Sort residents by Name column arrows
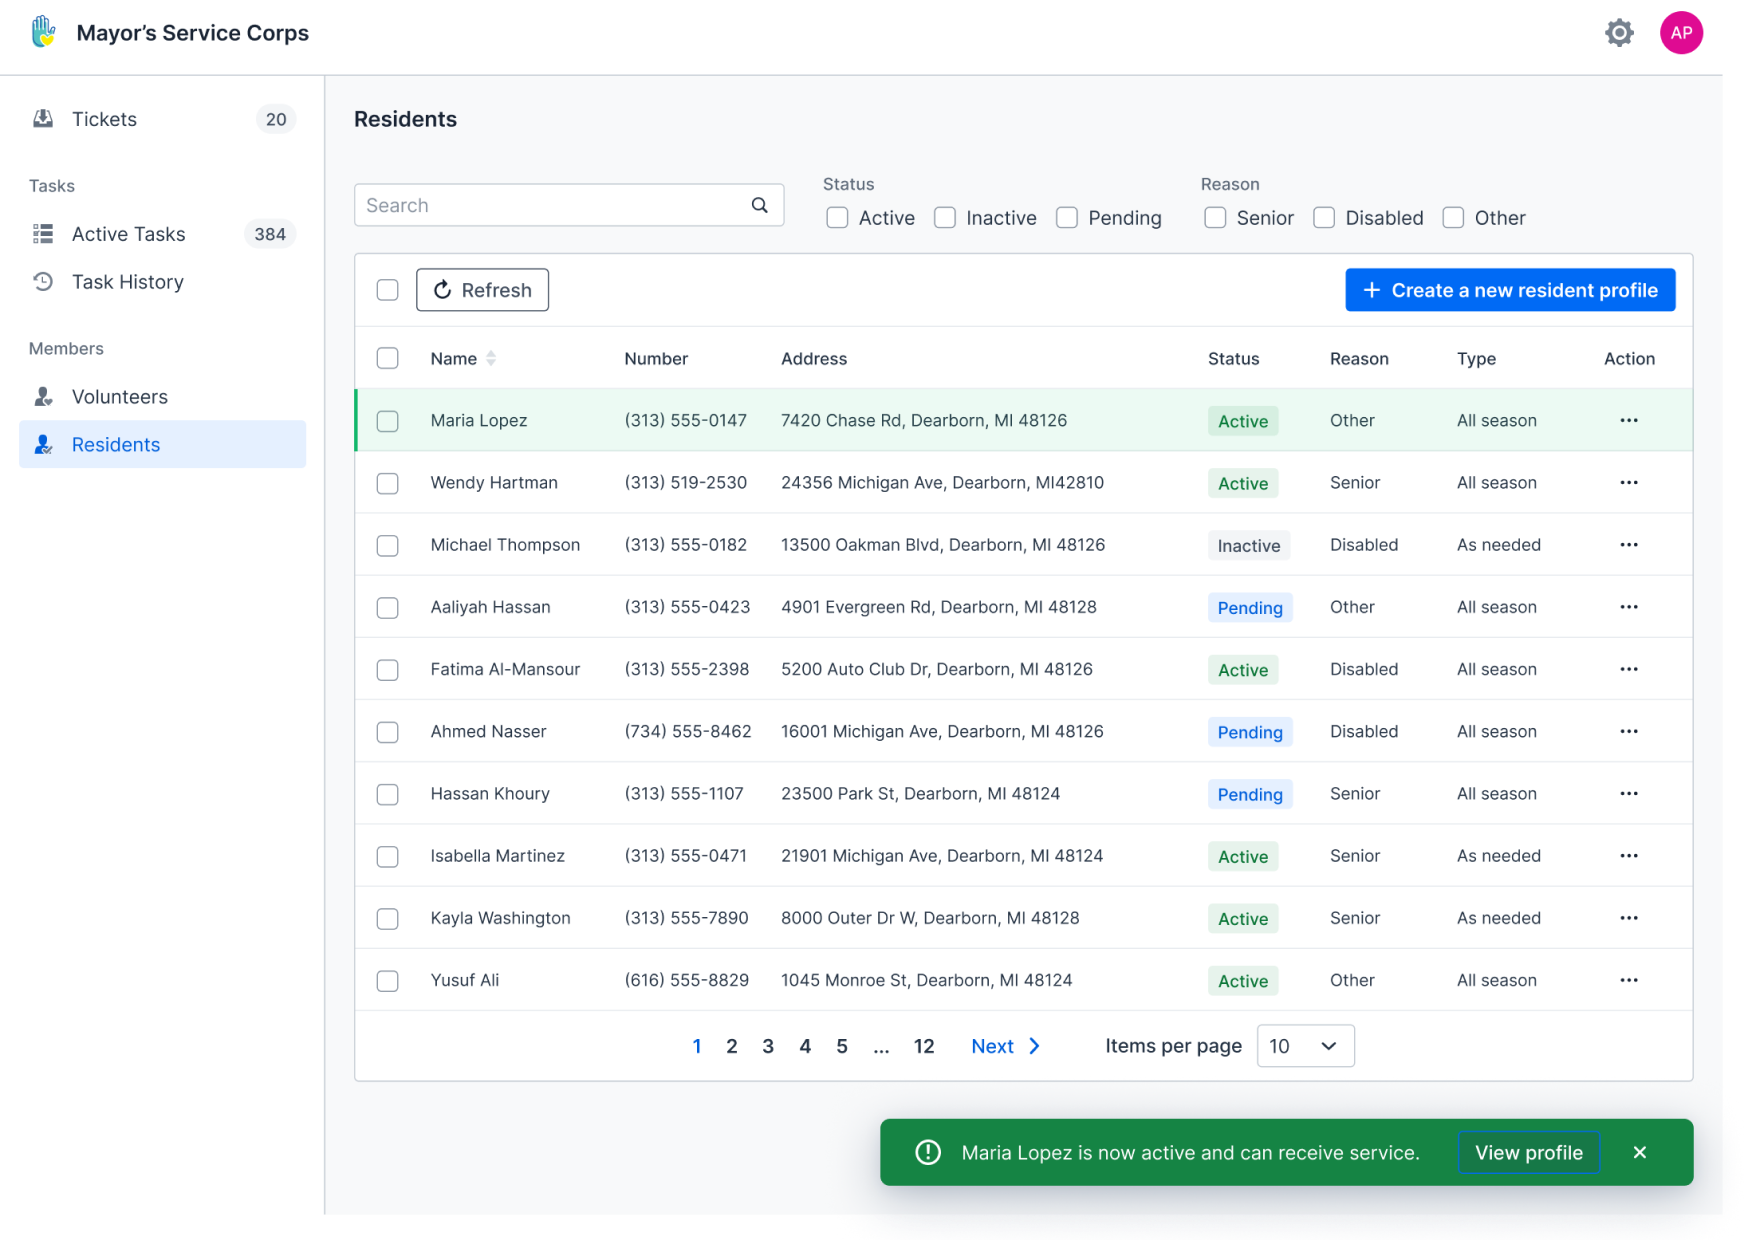 (491, 358)
